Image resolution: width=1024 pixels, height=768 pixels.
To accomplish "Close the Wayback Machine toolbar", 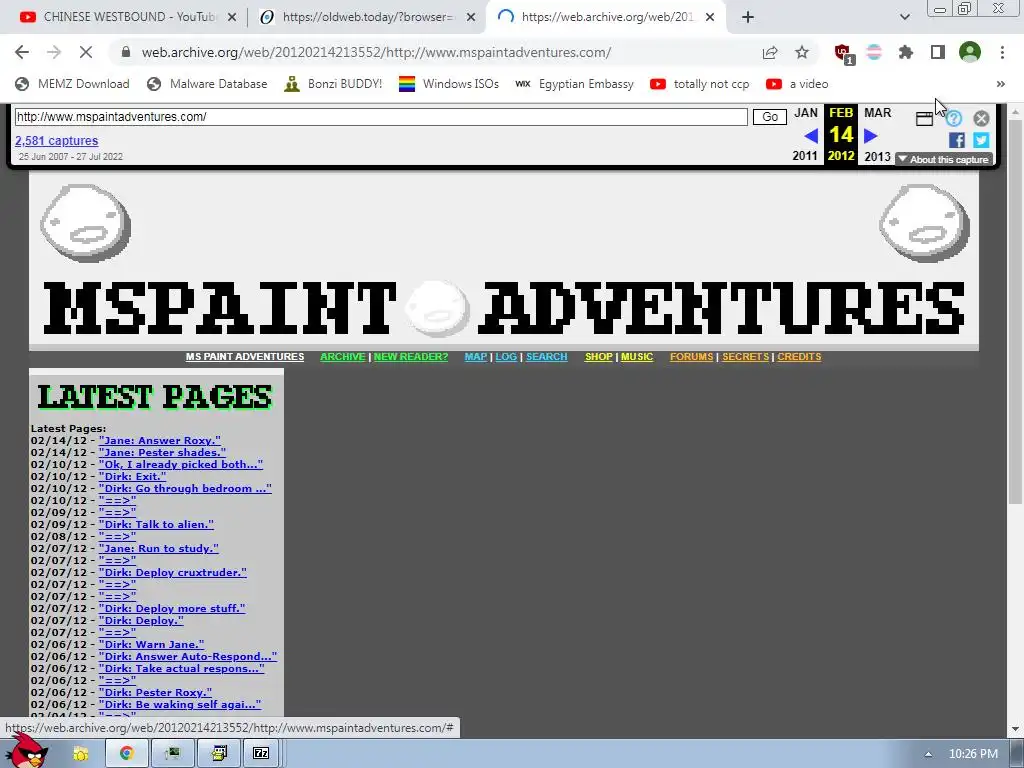I will click(981, 118).
